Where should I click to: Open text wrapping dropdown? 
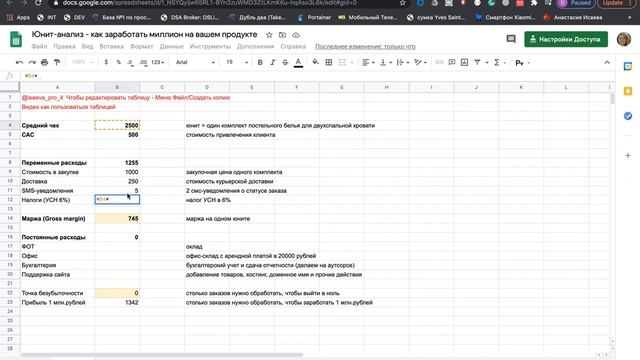point(403,62)
